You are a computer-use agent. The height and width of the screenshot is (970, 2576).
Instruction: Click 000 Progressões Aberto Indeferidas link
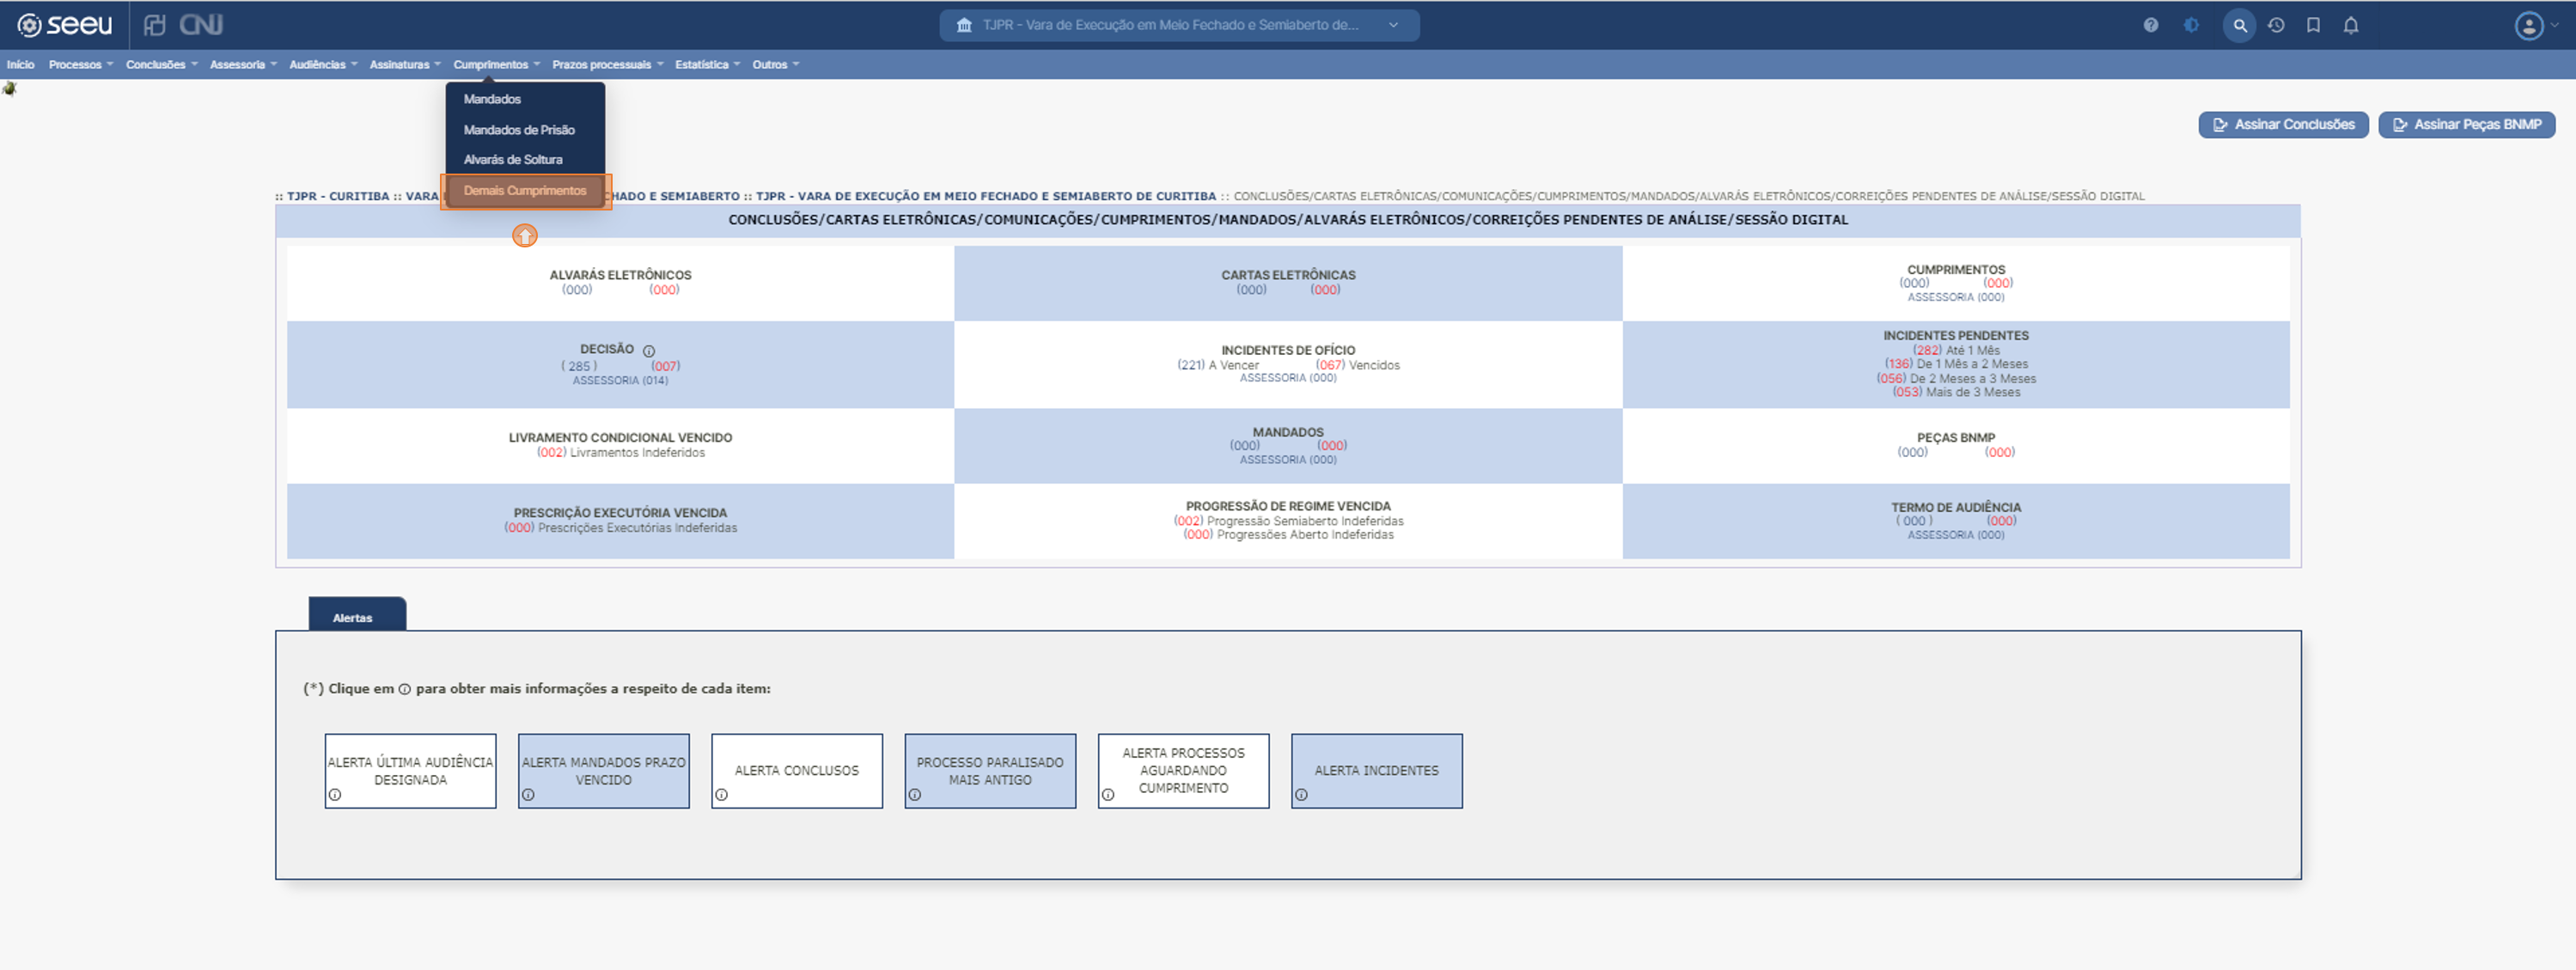tap(1288, 535)
